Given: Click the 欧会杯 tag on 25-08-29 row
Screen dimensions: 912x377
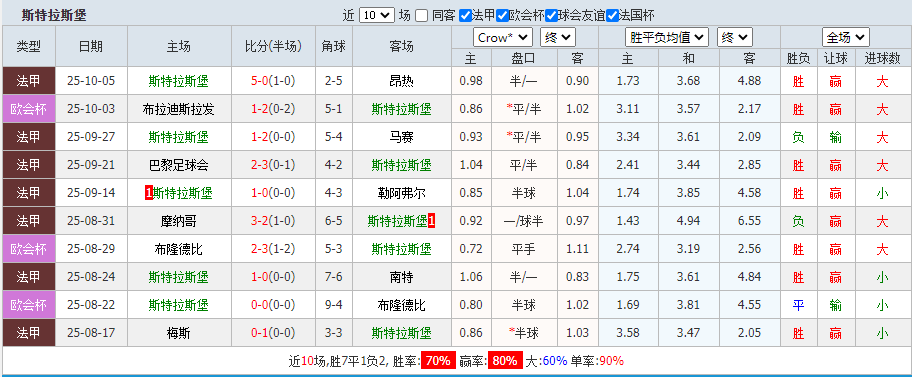Looking at the screenshot, I should [x=28, y=249].
